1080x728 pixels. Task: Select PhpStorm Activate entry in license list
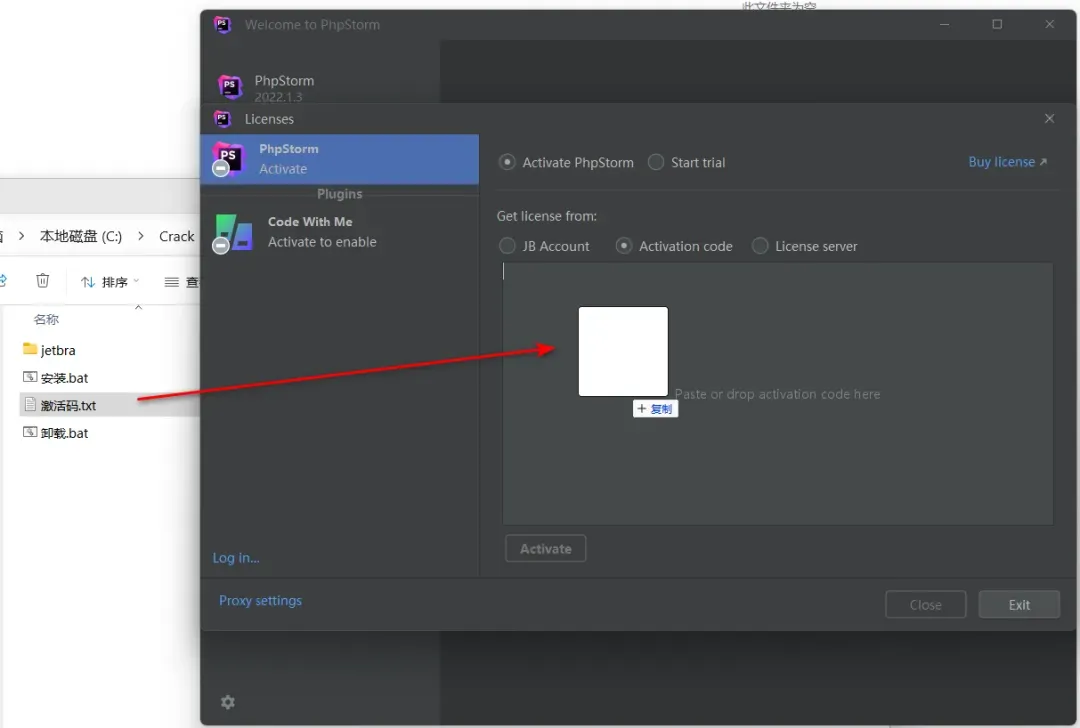pyautogui.click(x=340, y=159)
